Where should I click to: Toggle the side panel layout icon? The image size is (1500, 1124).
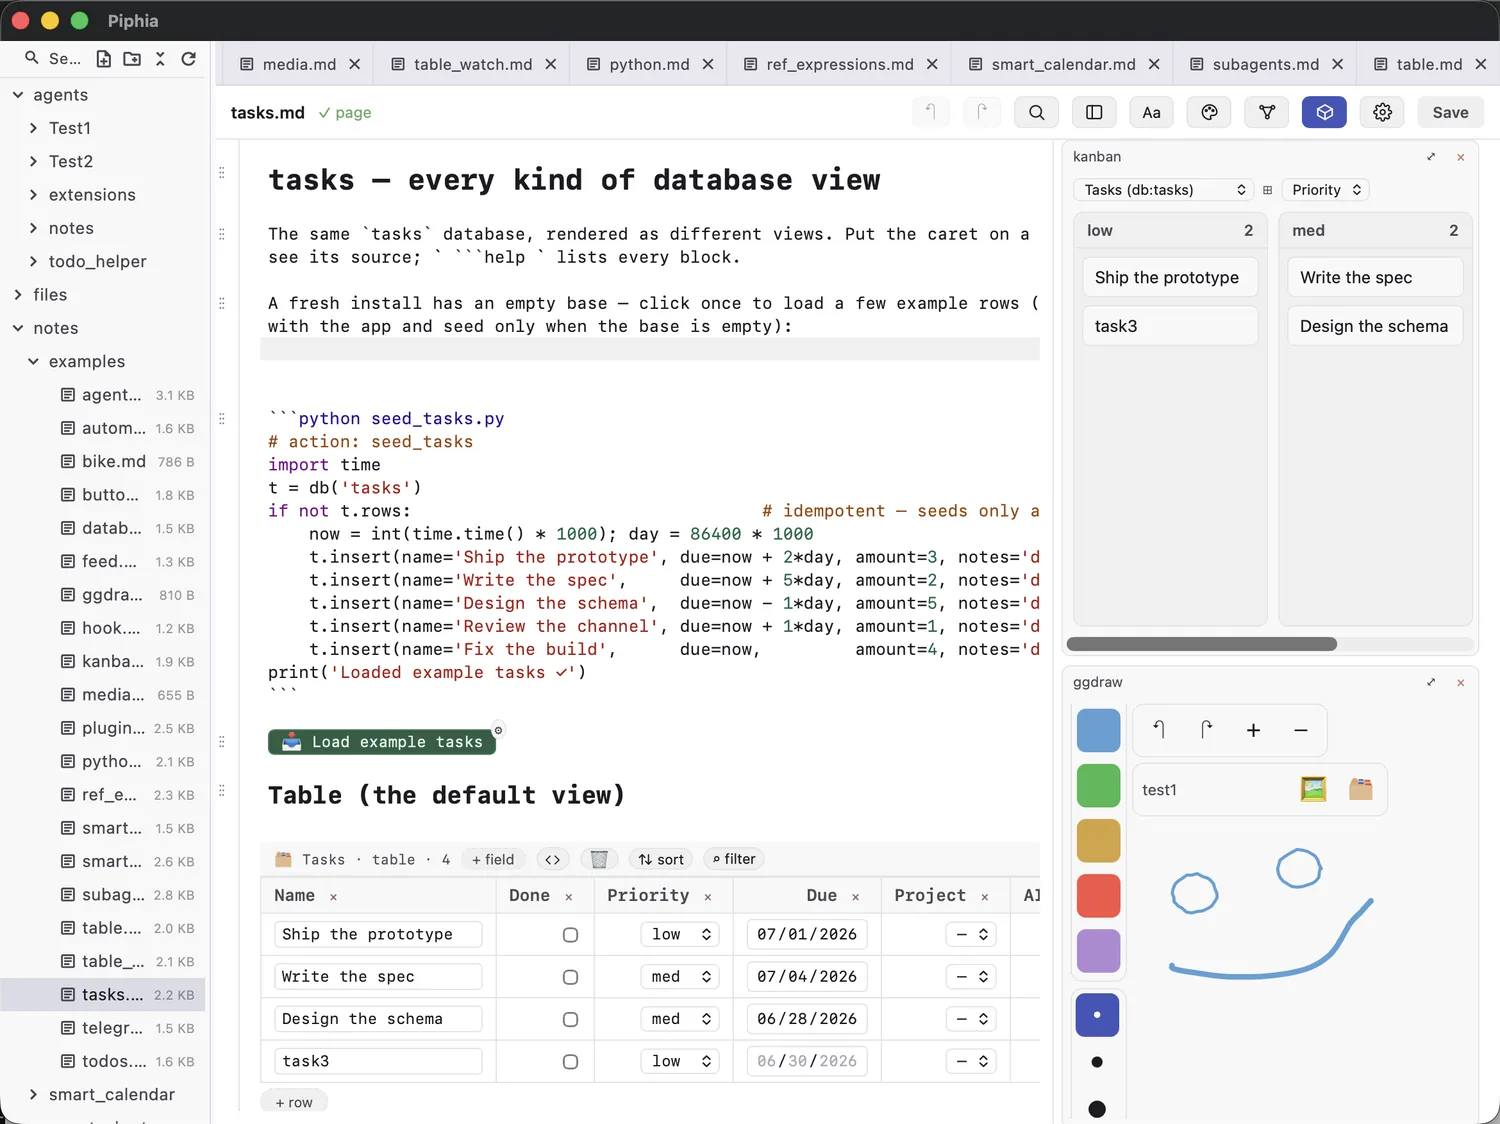tap(1094, 112)
